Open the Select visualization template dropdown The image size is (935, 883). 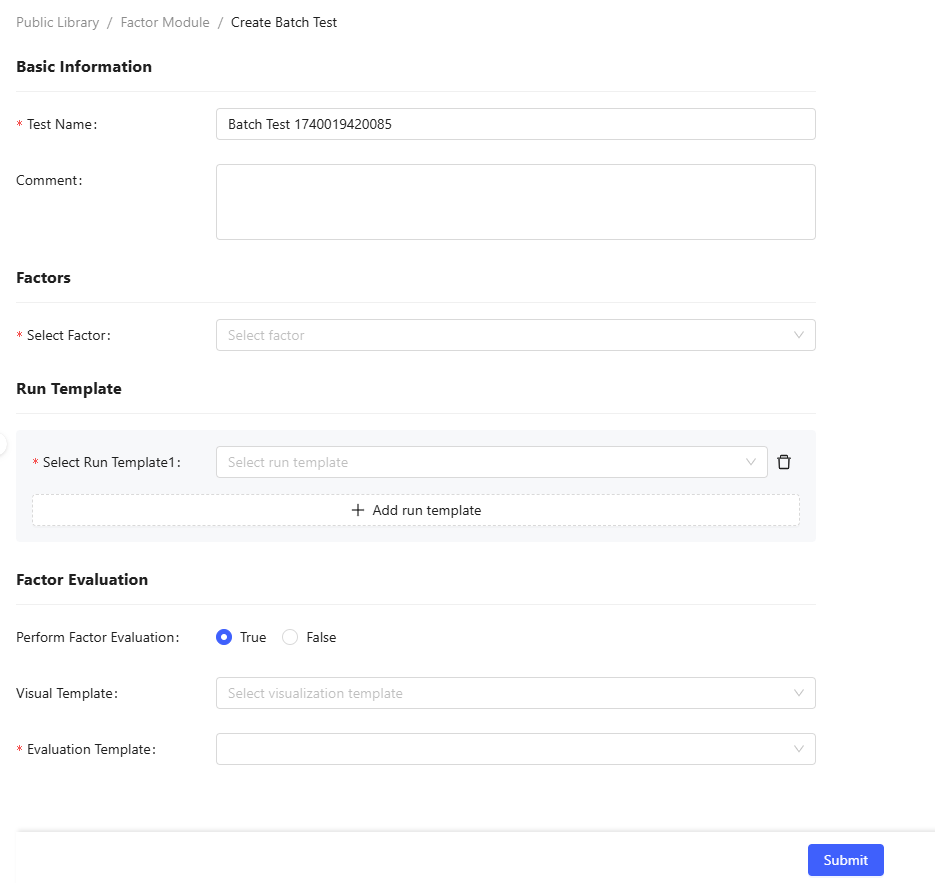click(x=500, y=693)
